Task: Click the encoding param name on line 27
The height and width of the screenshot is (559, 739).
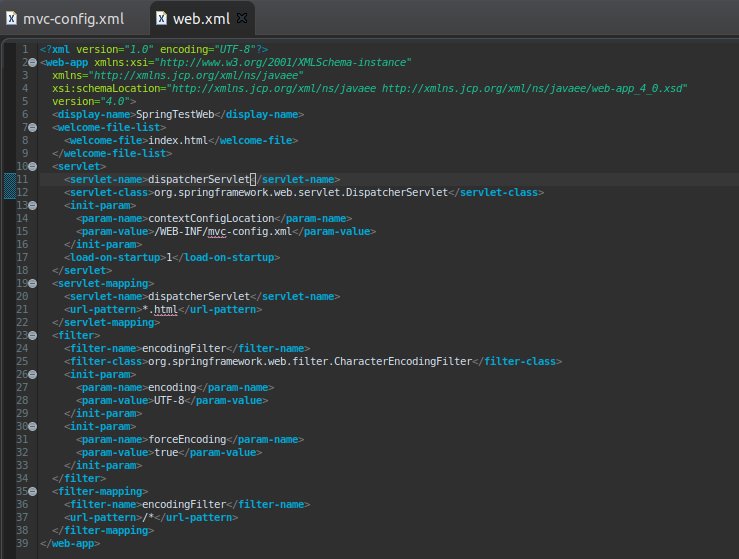Action: pyautogui.click(x=172, y=387)
